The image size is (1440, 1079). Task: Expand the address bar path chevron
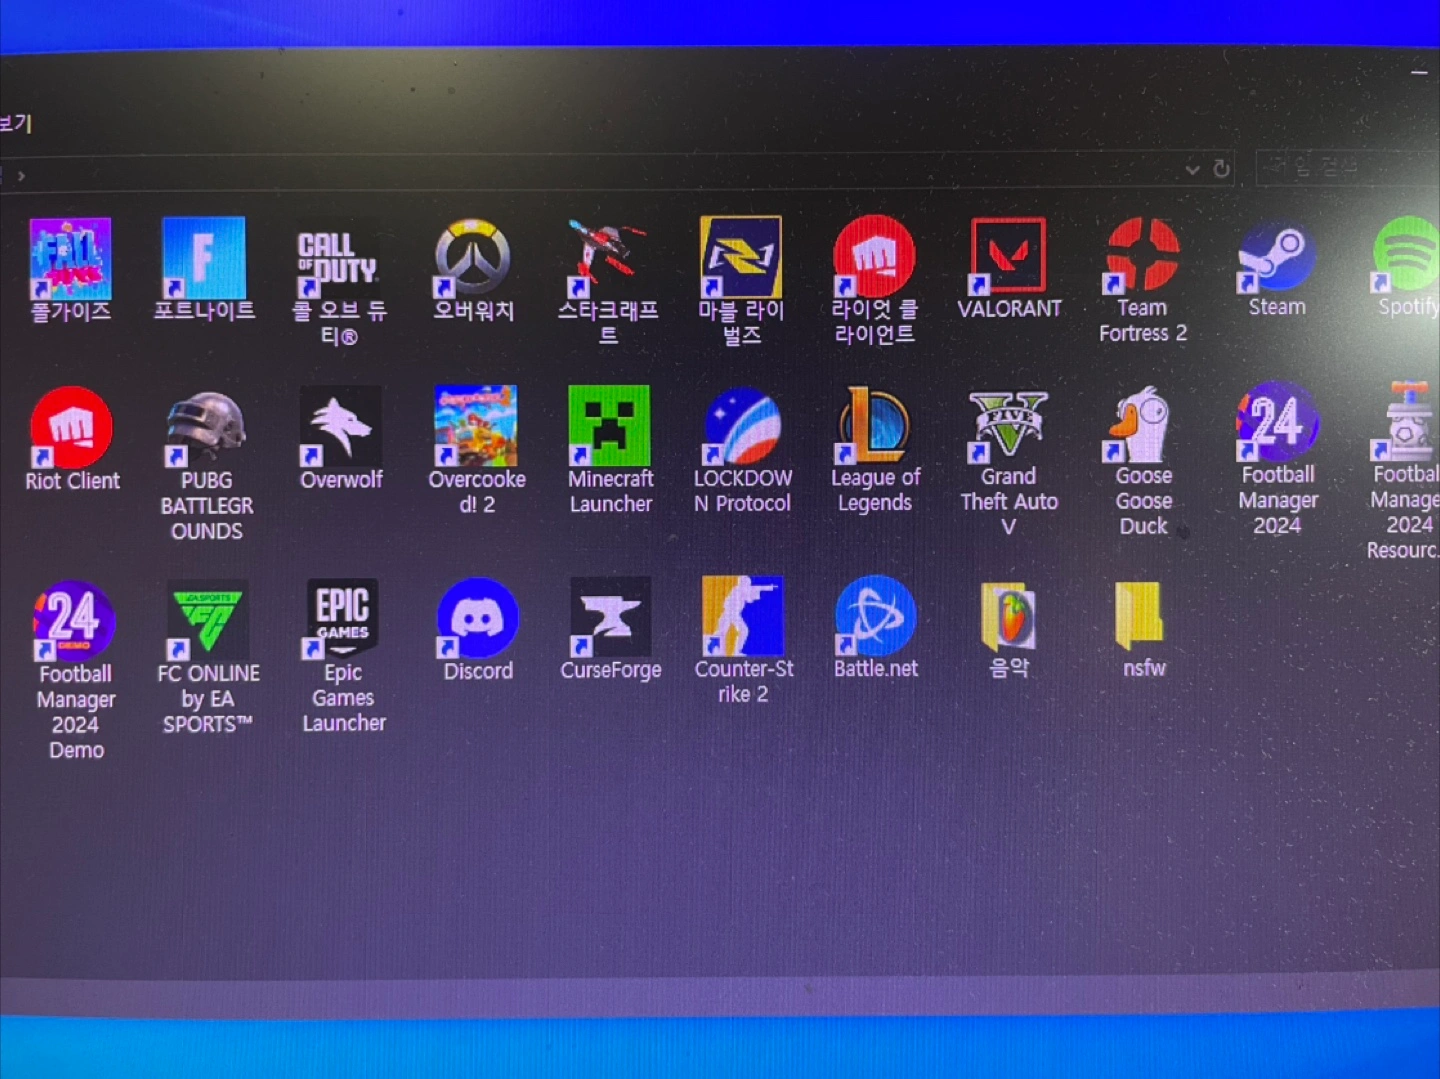coord(21,177)
